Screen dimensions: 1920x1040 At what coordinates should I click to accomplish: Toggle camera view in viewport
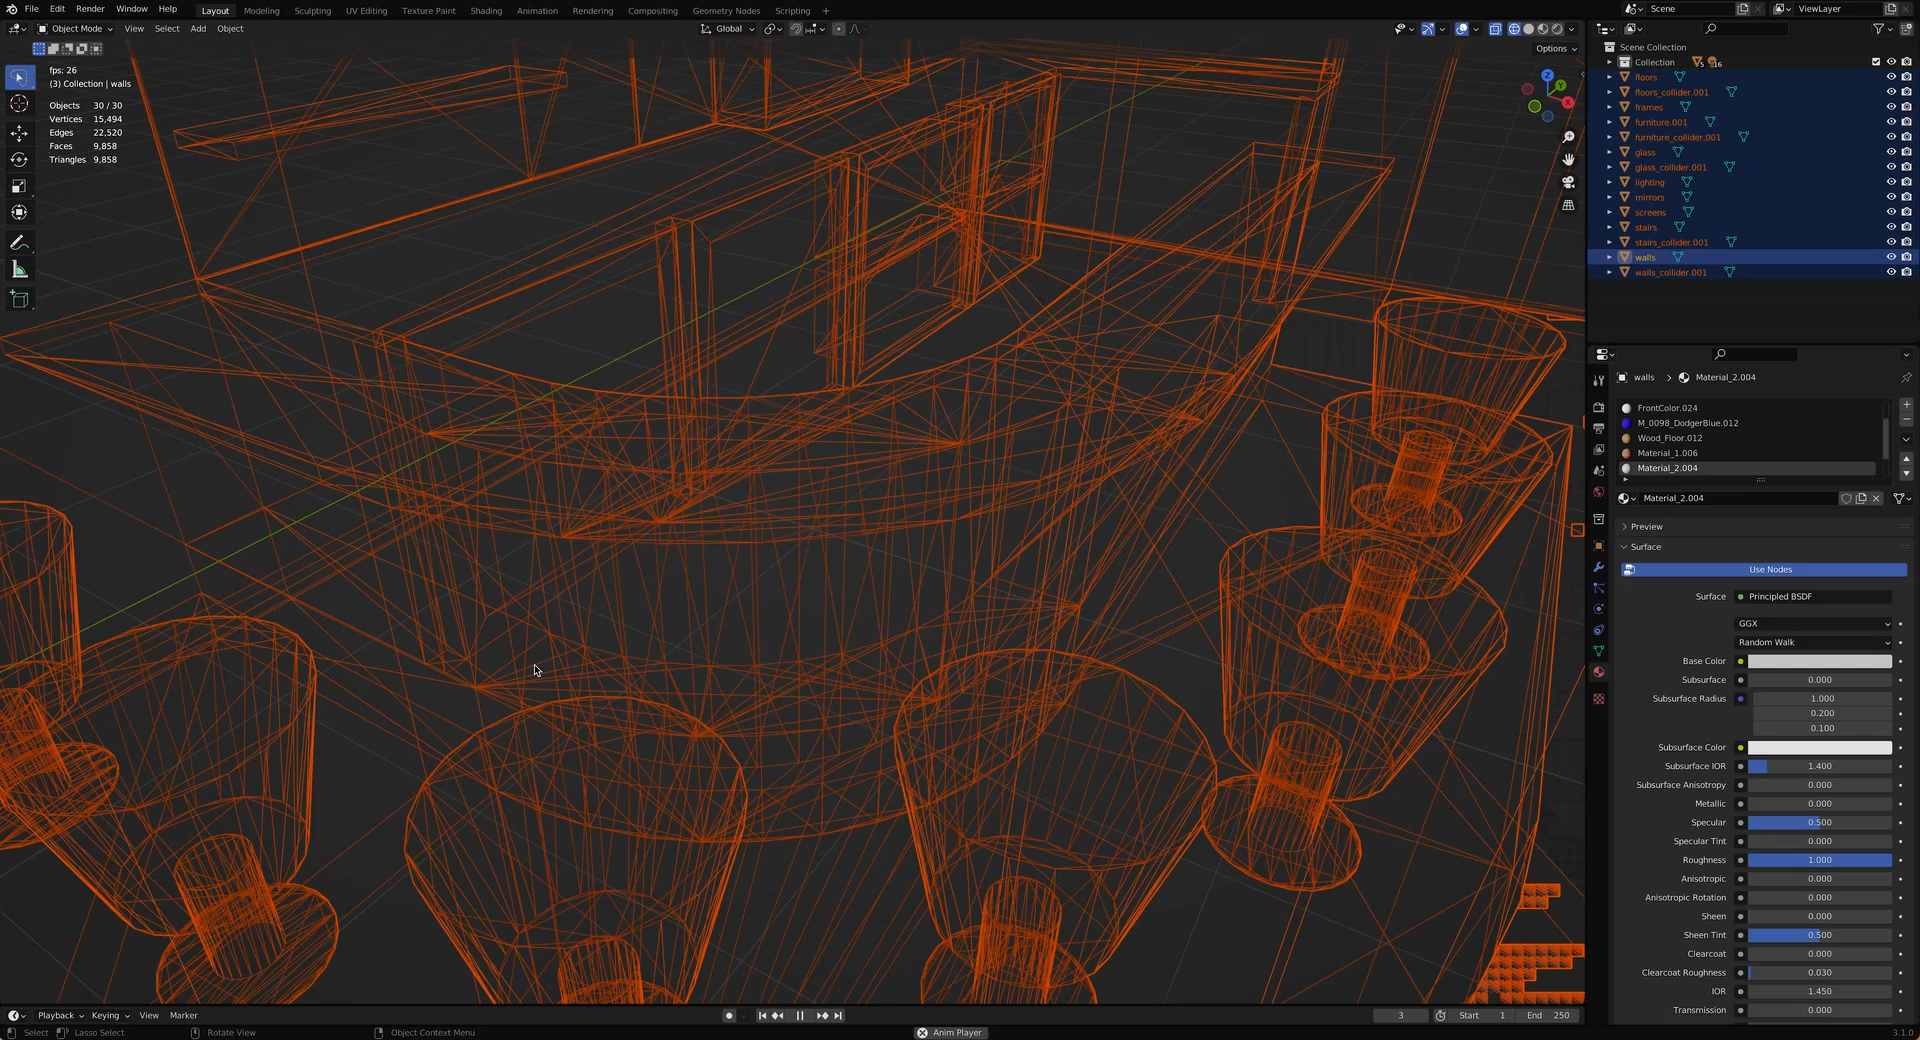[x=1568, y=182]
